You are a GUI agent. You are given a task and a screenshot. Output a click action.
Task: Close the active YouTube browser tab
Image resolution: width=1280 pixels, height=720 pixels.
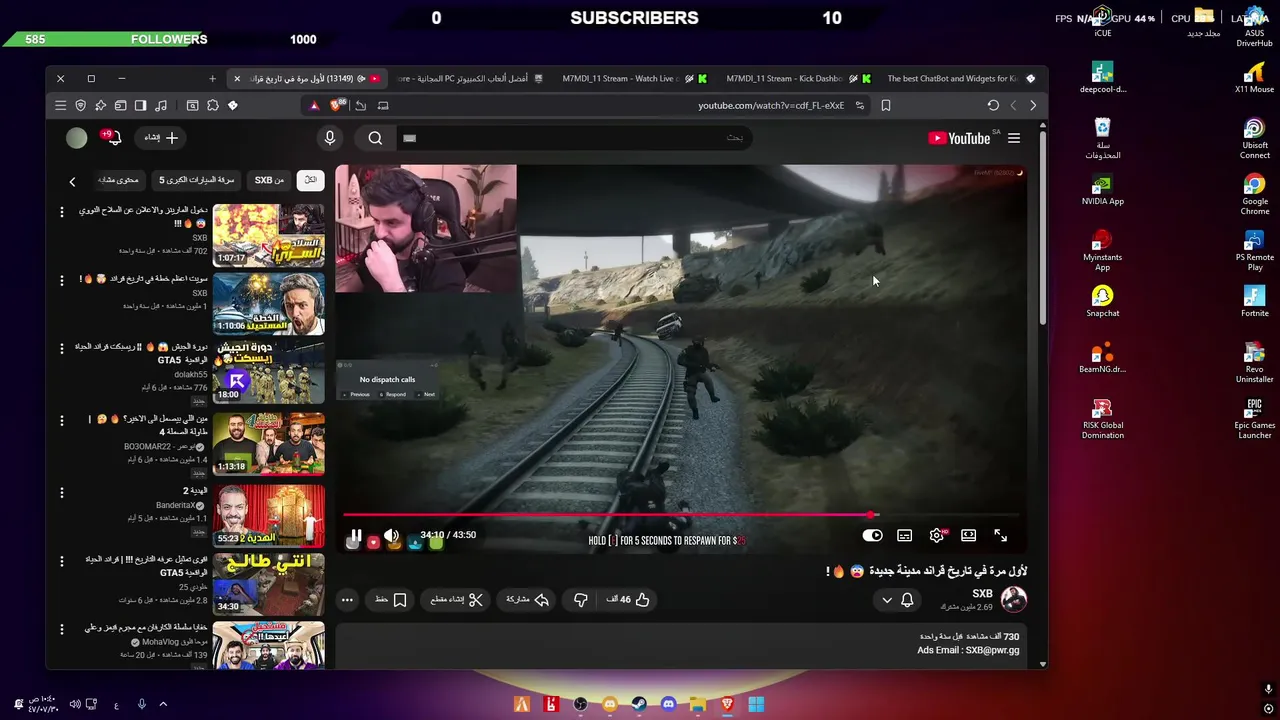[x=237, y=78]
